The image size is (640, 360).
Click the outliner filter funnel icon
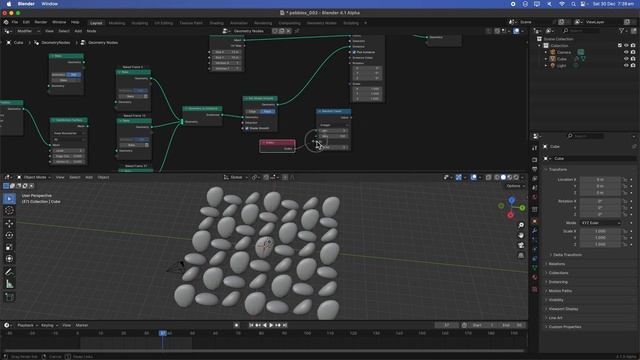(x=621, y=31)
